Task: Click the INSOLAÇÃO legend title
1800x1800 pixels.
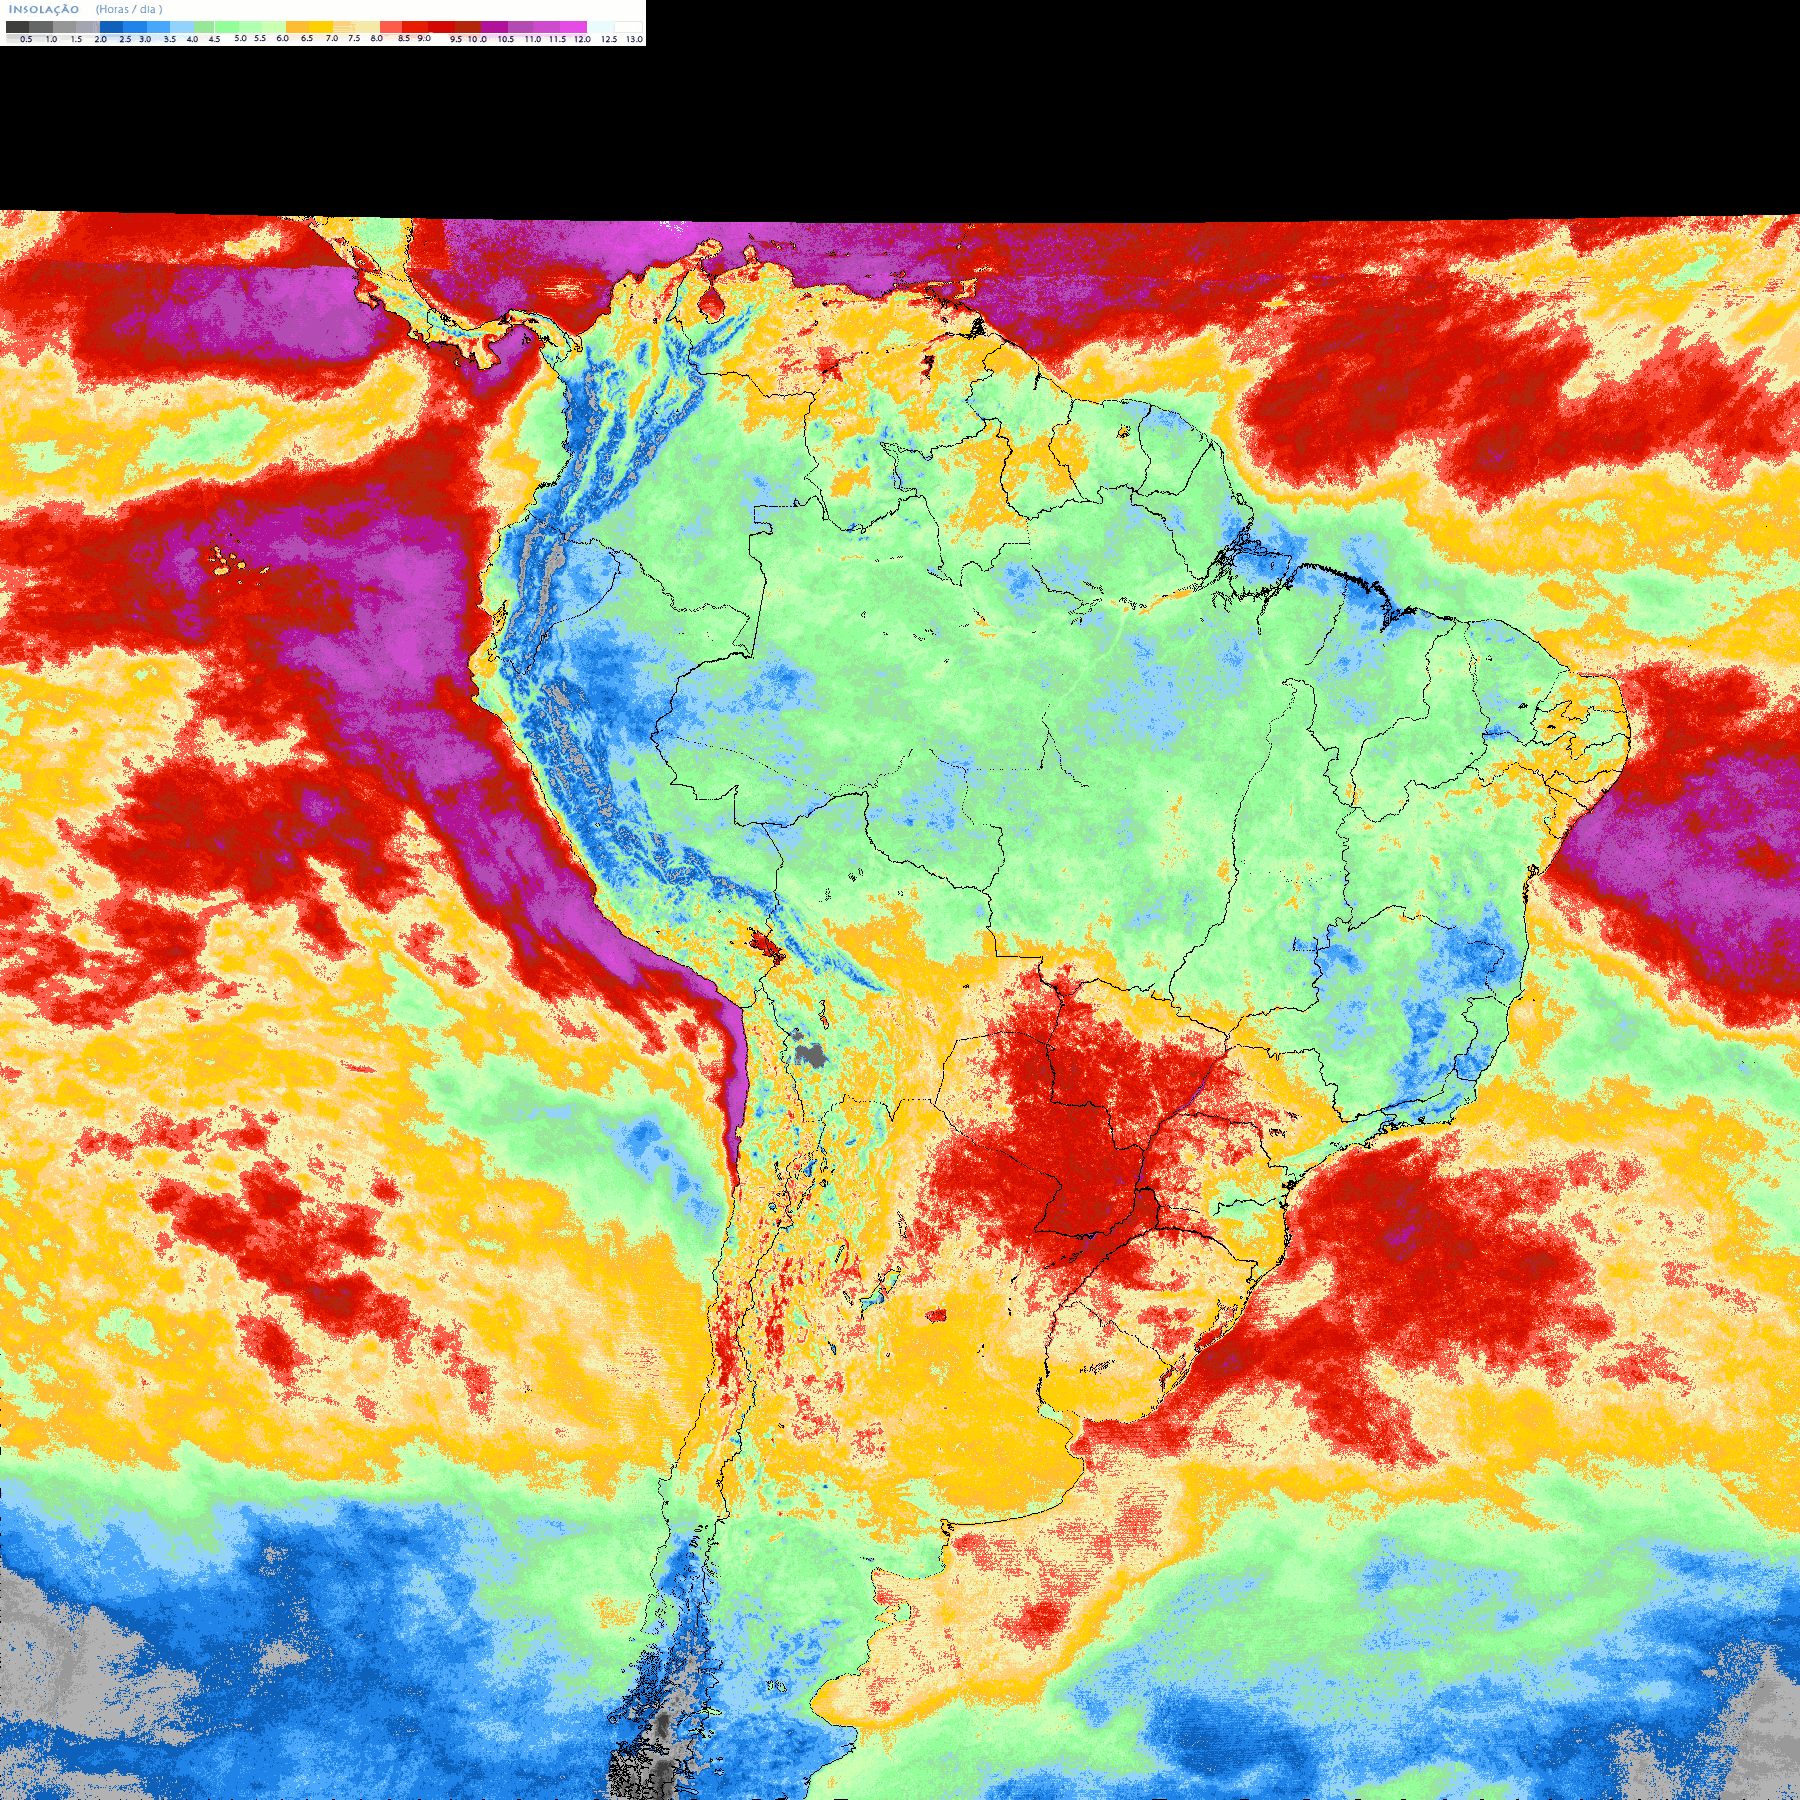Action: [44, 9]
